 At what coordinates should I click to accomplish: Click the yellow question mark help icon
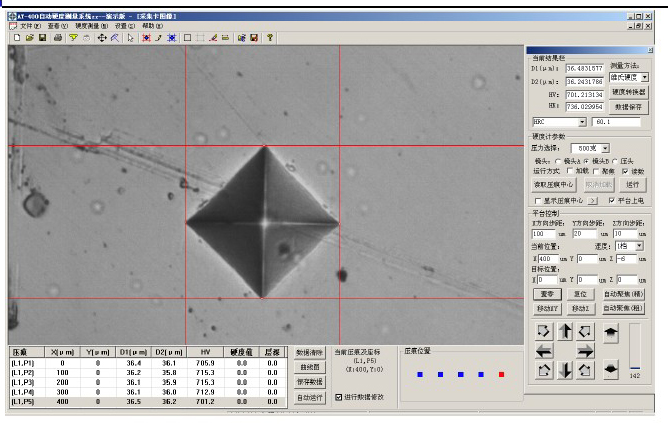(x=270, y=37)
